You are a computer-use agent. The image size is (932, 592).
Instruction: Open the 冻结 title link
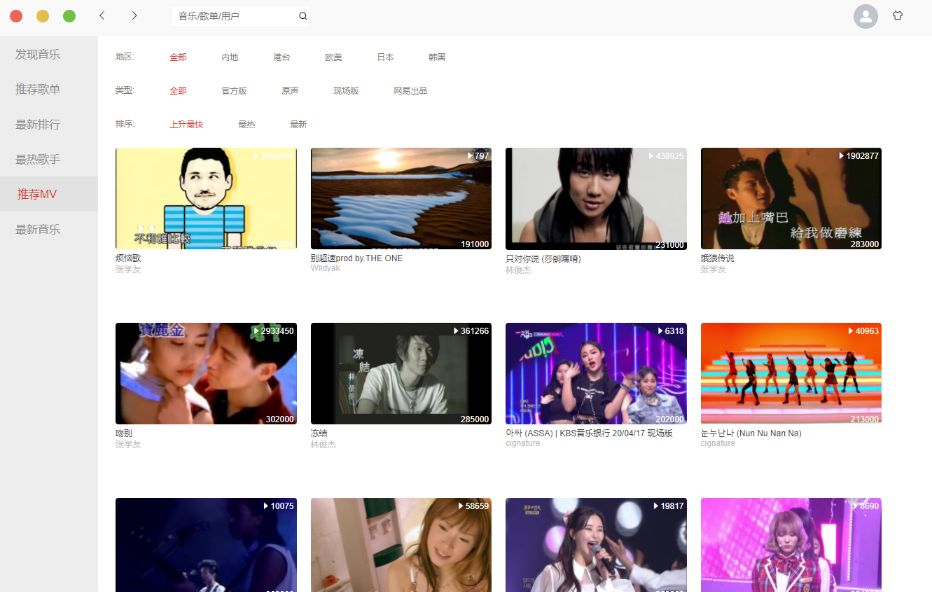coord(319,433)
